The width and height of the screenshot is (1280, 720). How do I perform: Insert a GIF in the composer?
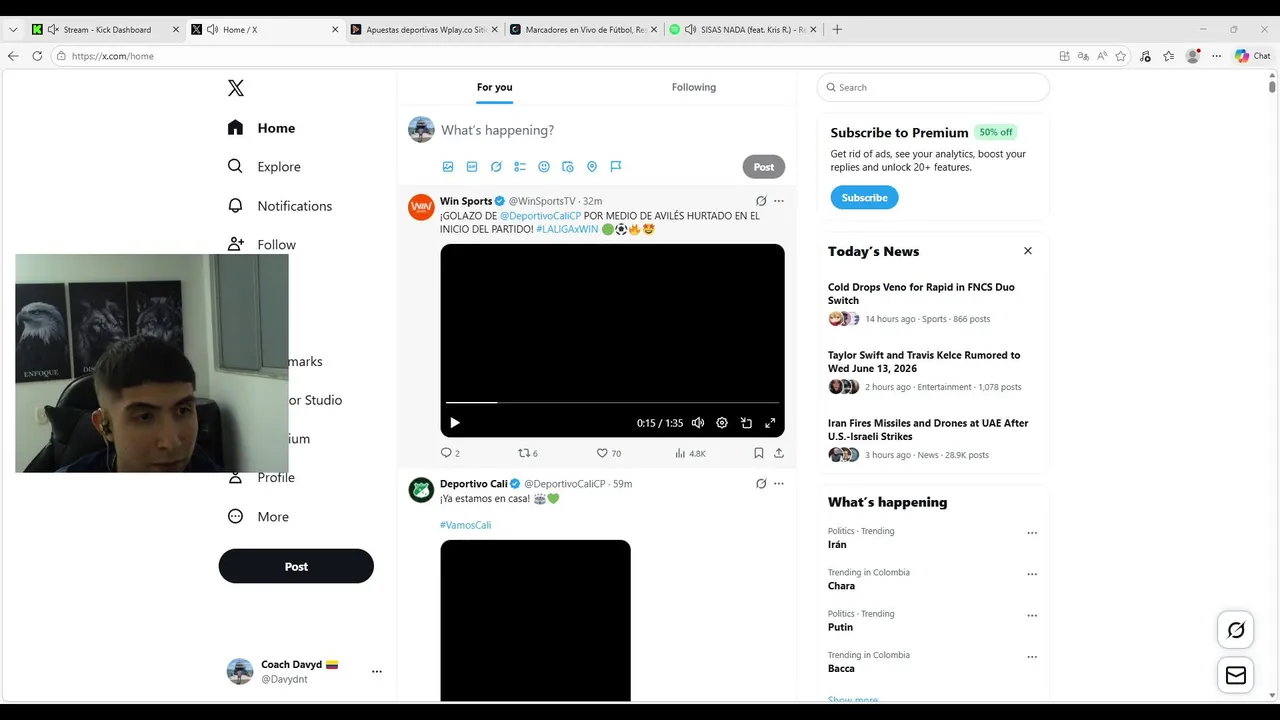pyautogui.click(x=472, y=167)
